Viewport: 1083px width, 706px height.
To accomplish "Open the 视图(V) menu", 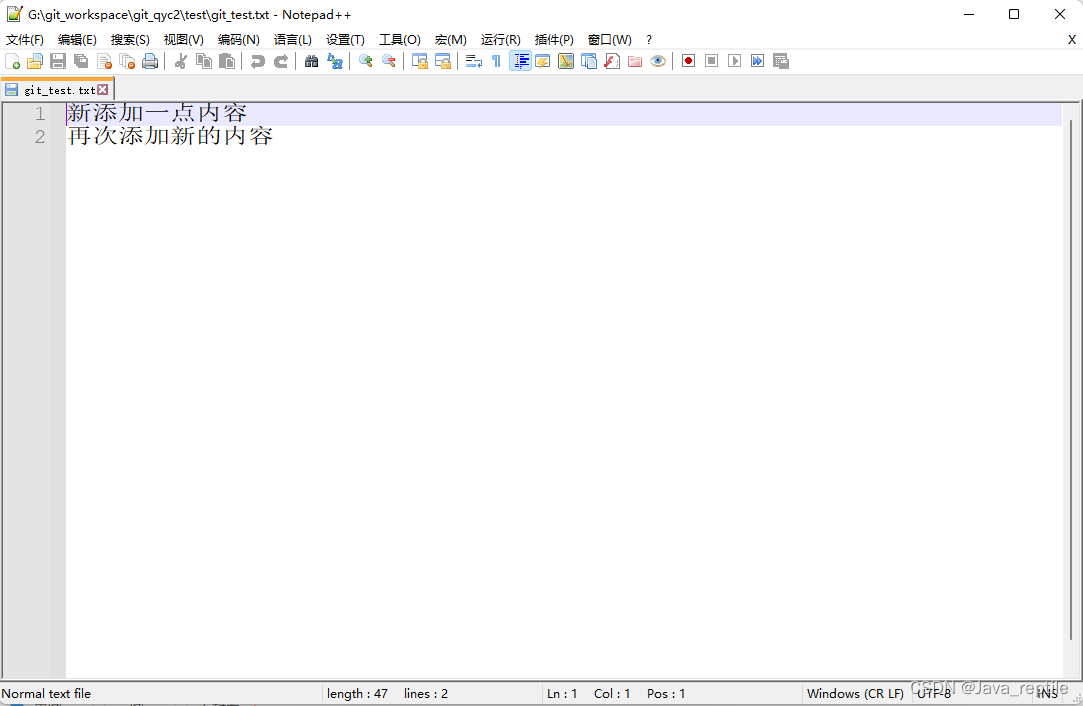I will [184, 40].
